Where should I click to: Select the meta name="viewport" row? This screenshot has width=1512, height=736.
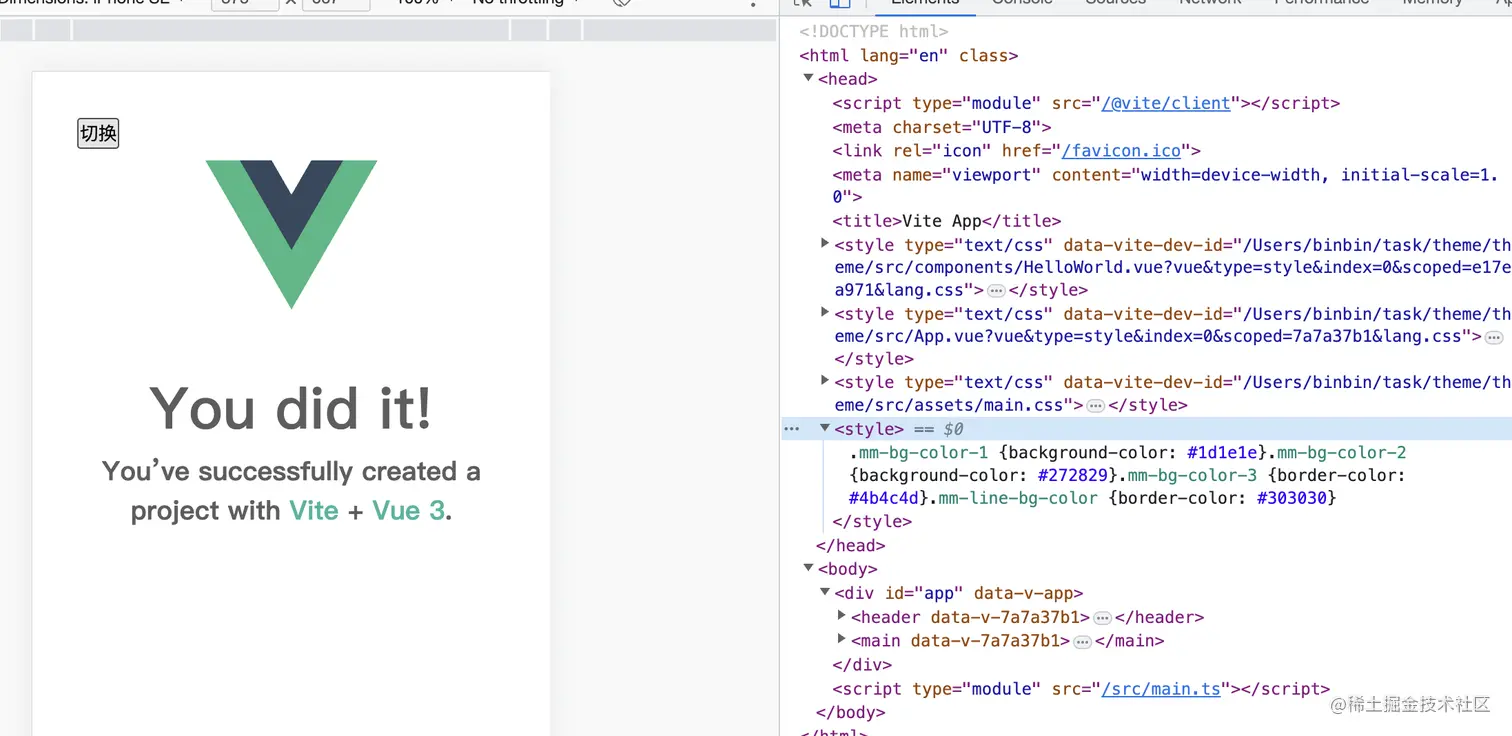[1165, 186]
